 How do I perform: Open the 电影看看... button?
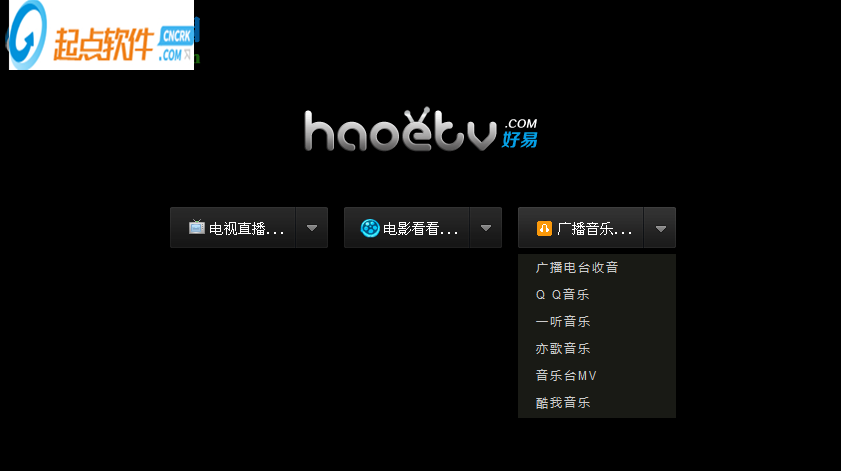point(407,227)
